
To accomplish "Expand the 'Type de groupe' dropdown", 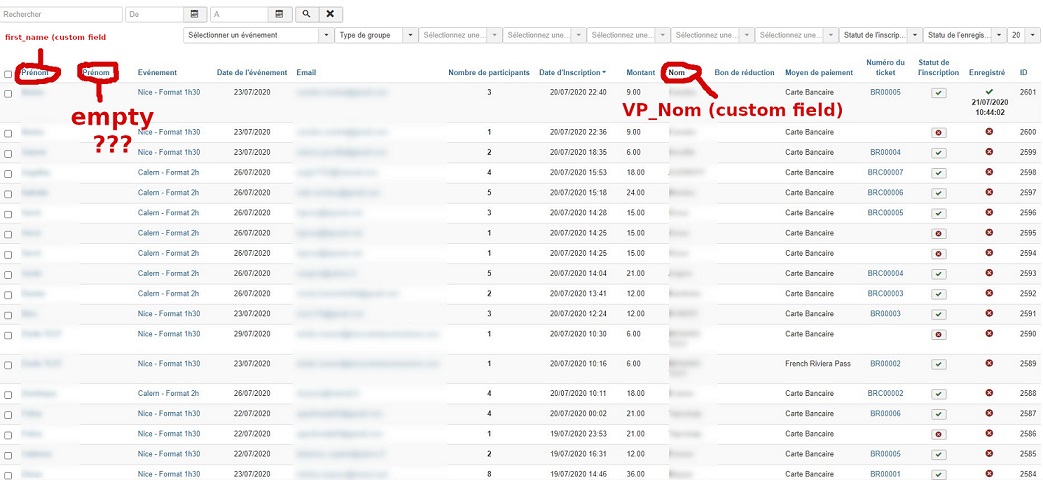I will [377, 35].
